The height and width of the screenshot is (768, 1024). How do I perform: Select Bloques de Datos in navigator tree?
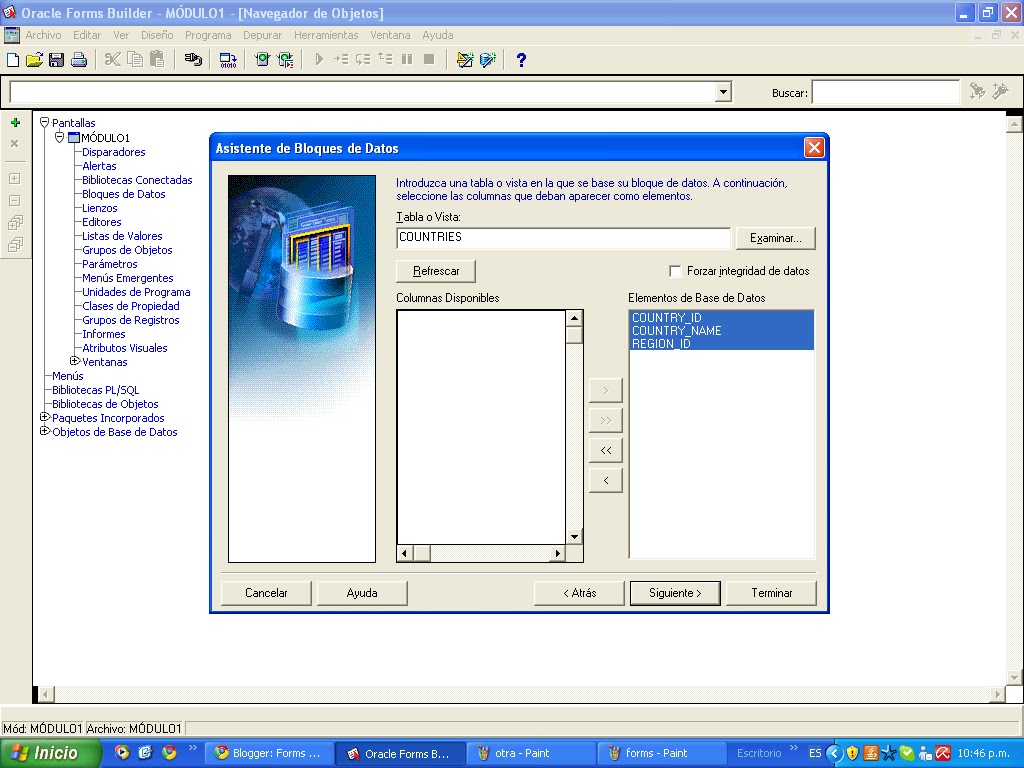tap(123, 194)
